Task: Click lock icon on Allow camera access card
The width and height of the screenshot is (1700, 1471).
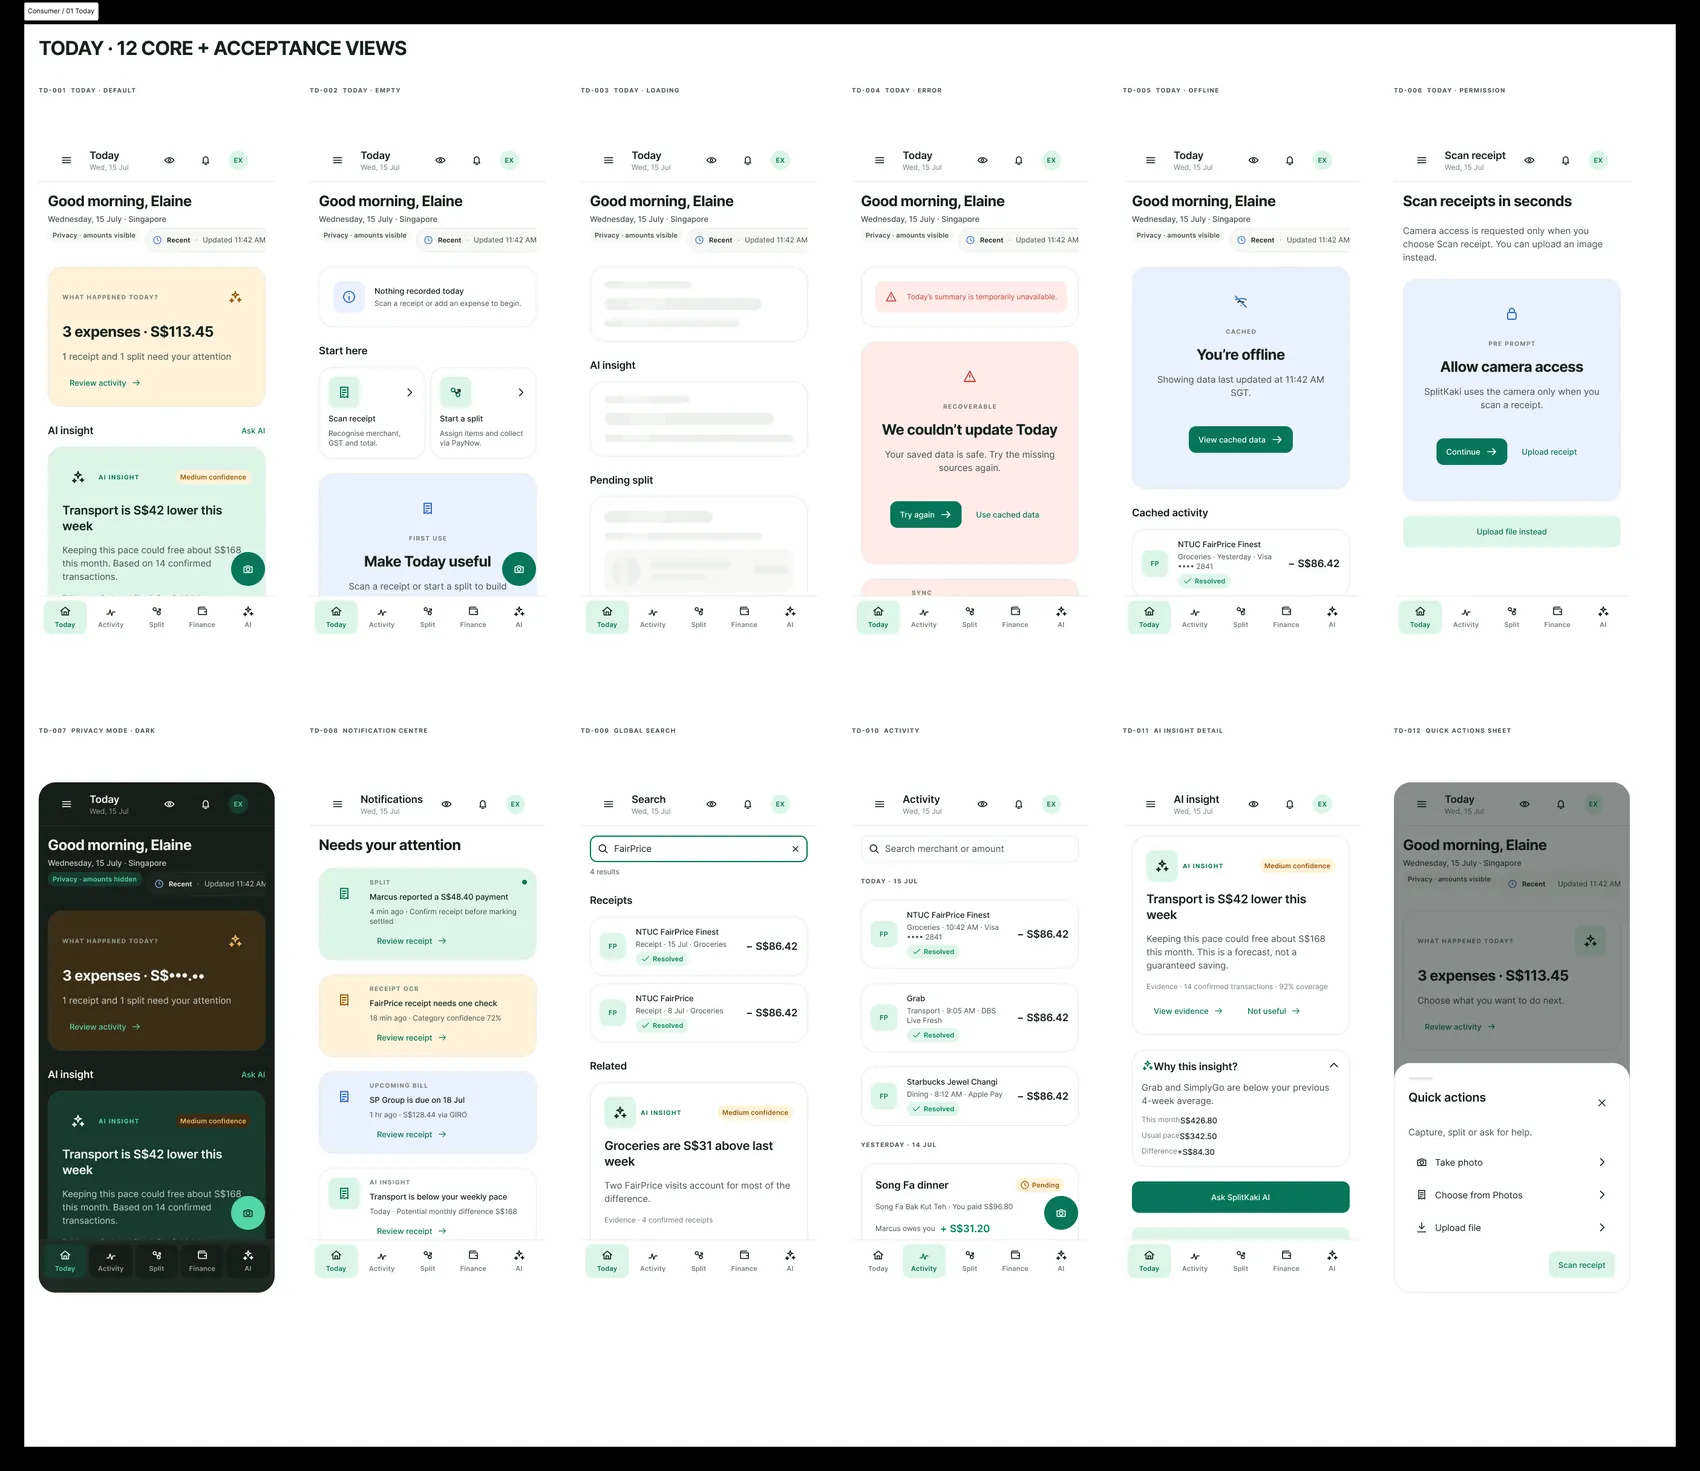Action: coord(1512,314)
